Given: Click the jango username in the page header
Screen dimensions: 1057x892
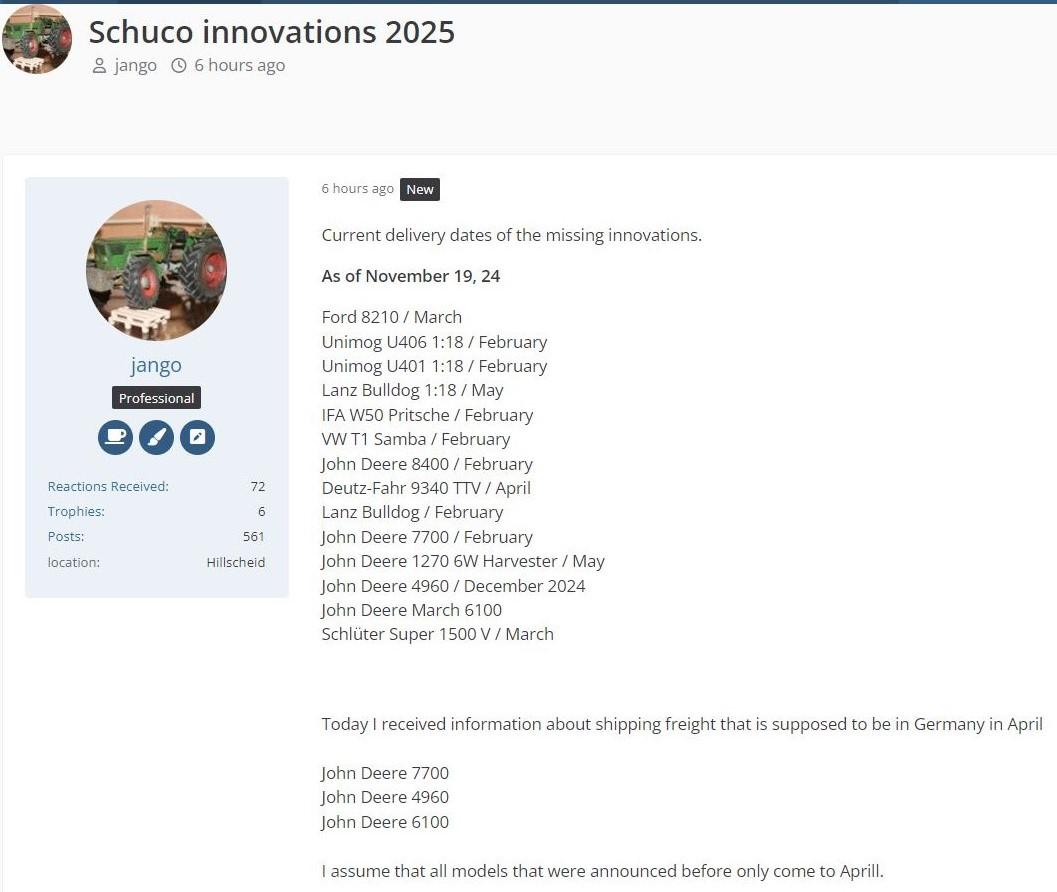Looking at the screenshot, I should pos(136,65).
